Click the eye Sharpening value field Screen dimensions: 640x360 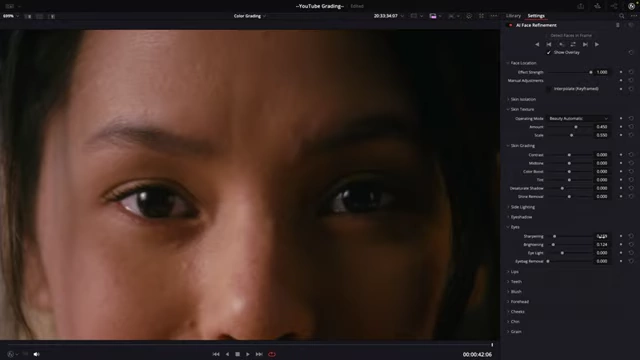(602, 236)
